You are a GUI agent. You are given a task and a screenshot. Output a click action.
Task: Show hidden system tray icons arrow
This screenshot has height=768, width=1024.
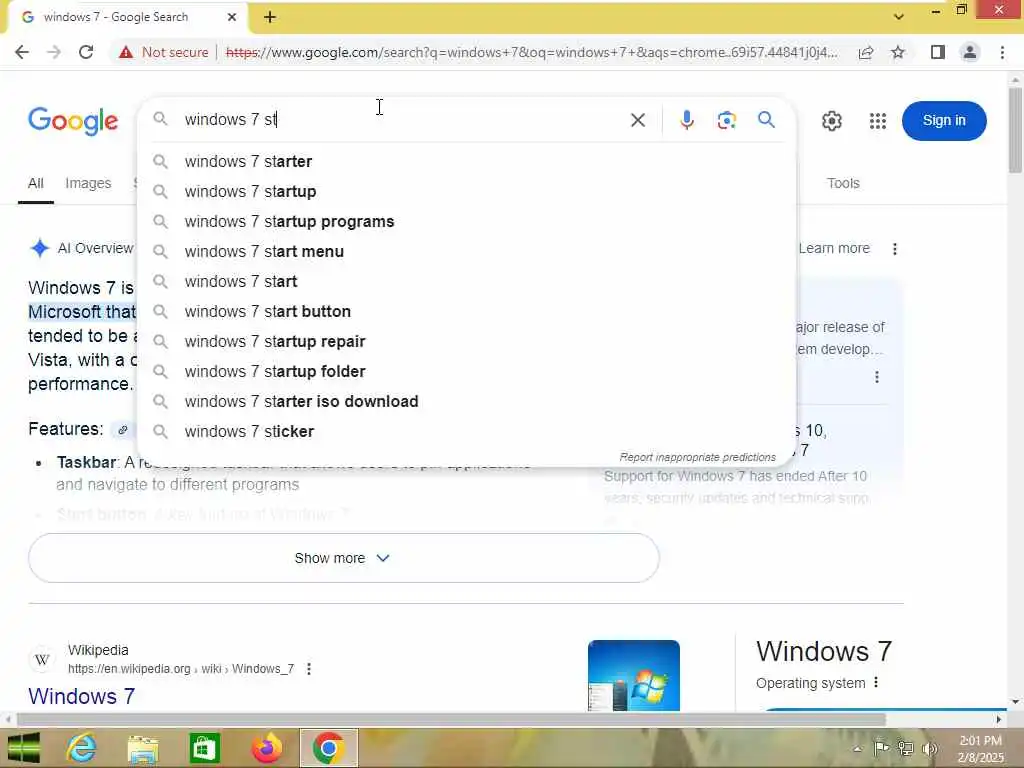857,748
